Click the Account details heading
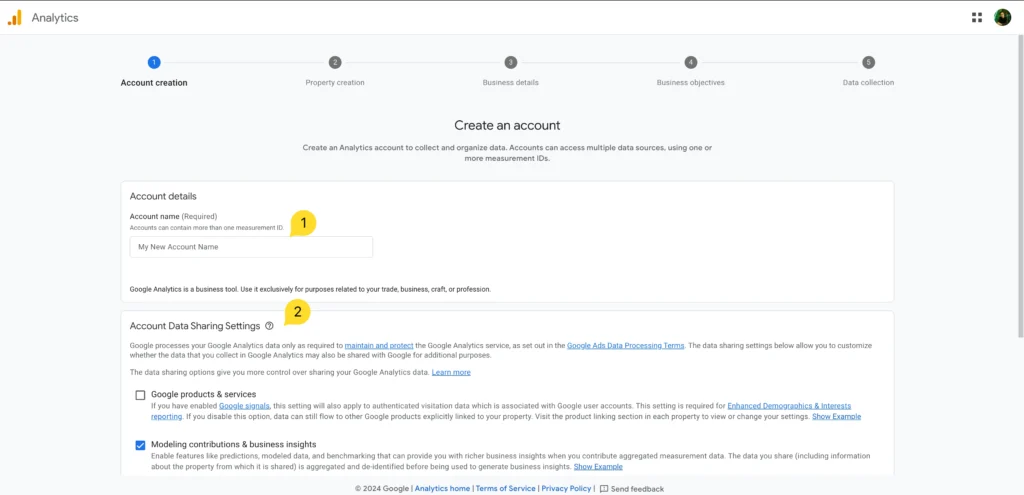1024x495 pixels. [x=163, y=196]
